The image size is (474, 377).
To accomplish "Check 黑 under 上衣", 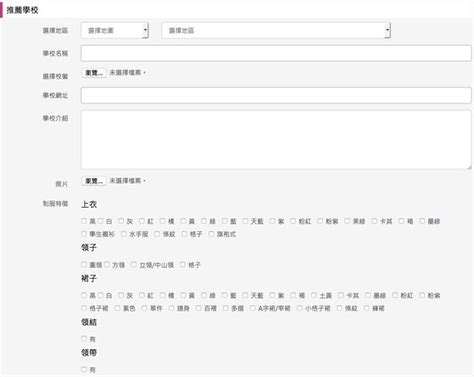I will [x=84, y=221].
